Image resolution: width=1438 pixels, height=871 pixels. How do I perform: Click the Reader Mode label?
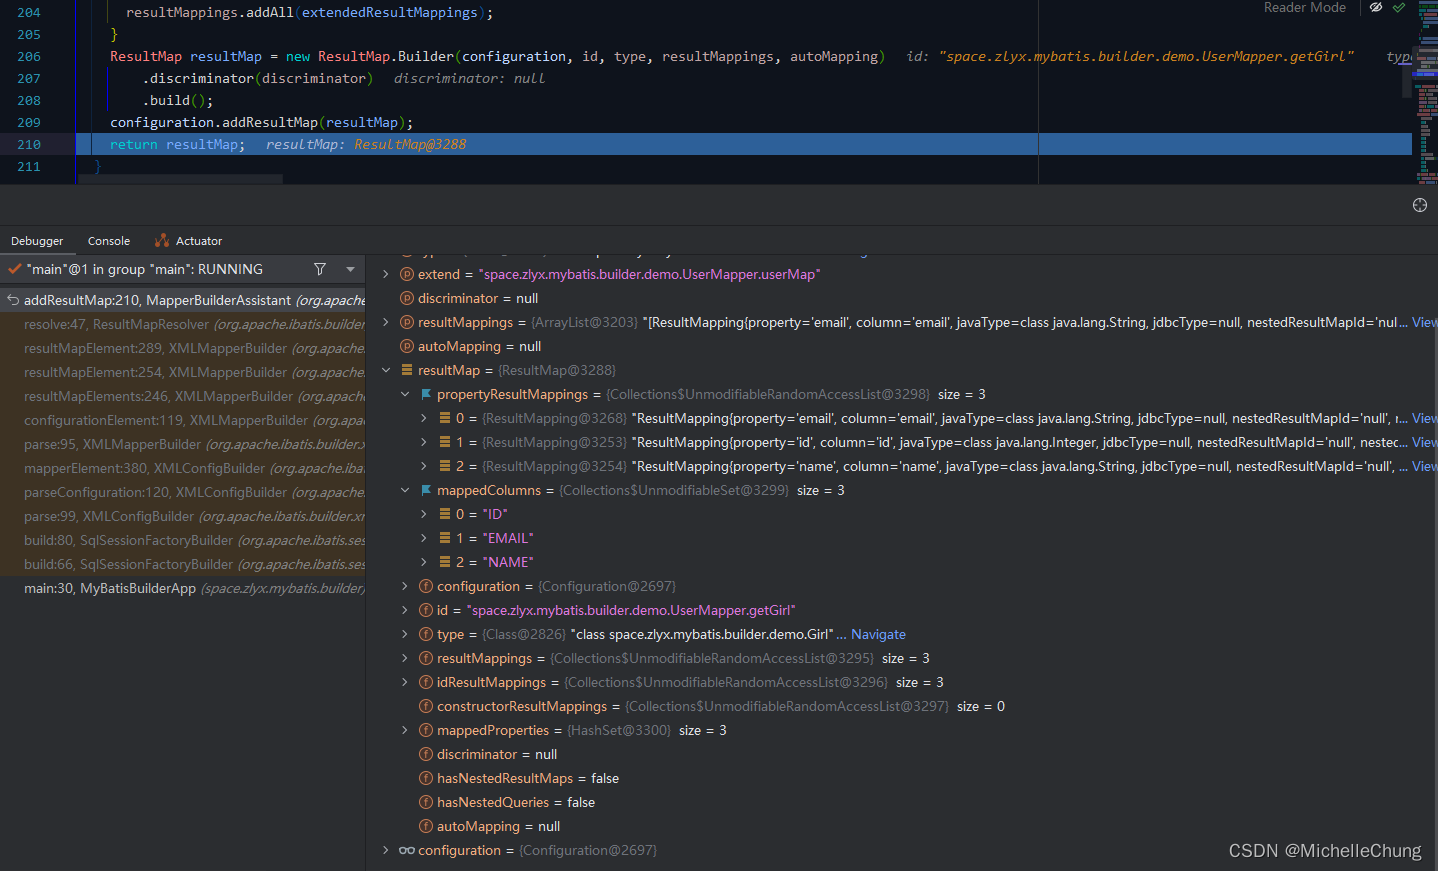[1305, 7]
